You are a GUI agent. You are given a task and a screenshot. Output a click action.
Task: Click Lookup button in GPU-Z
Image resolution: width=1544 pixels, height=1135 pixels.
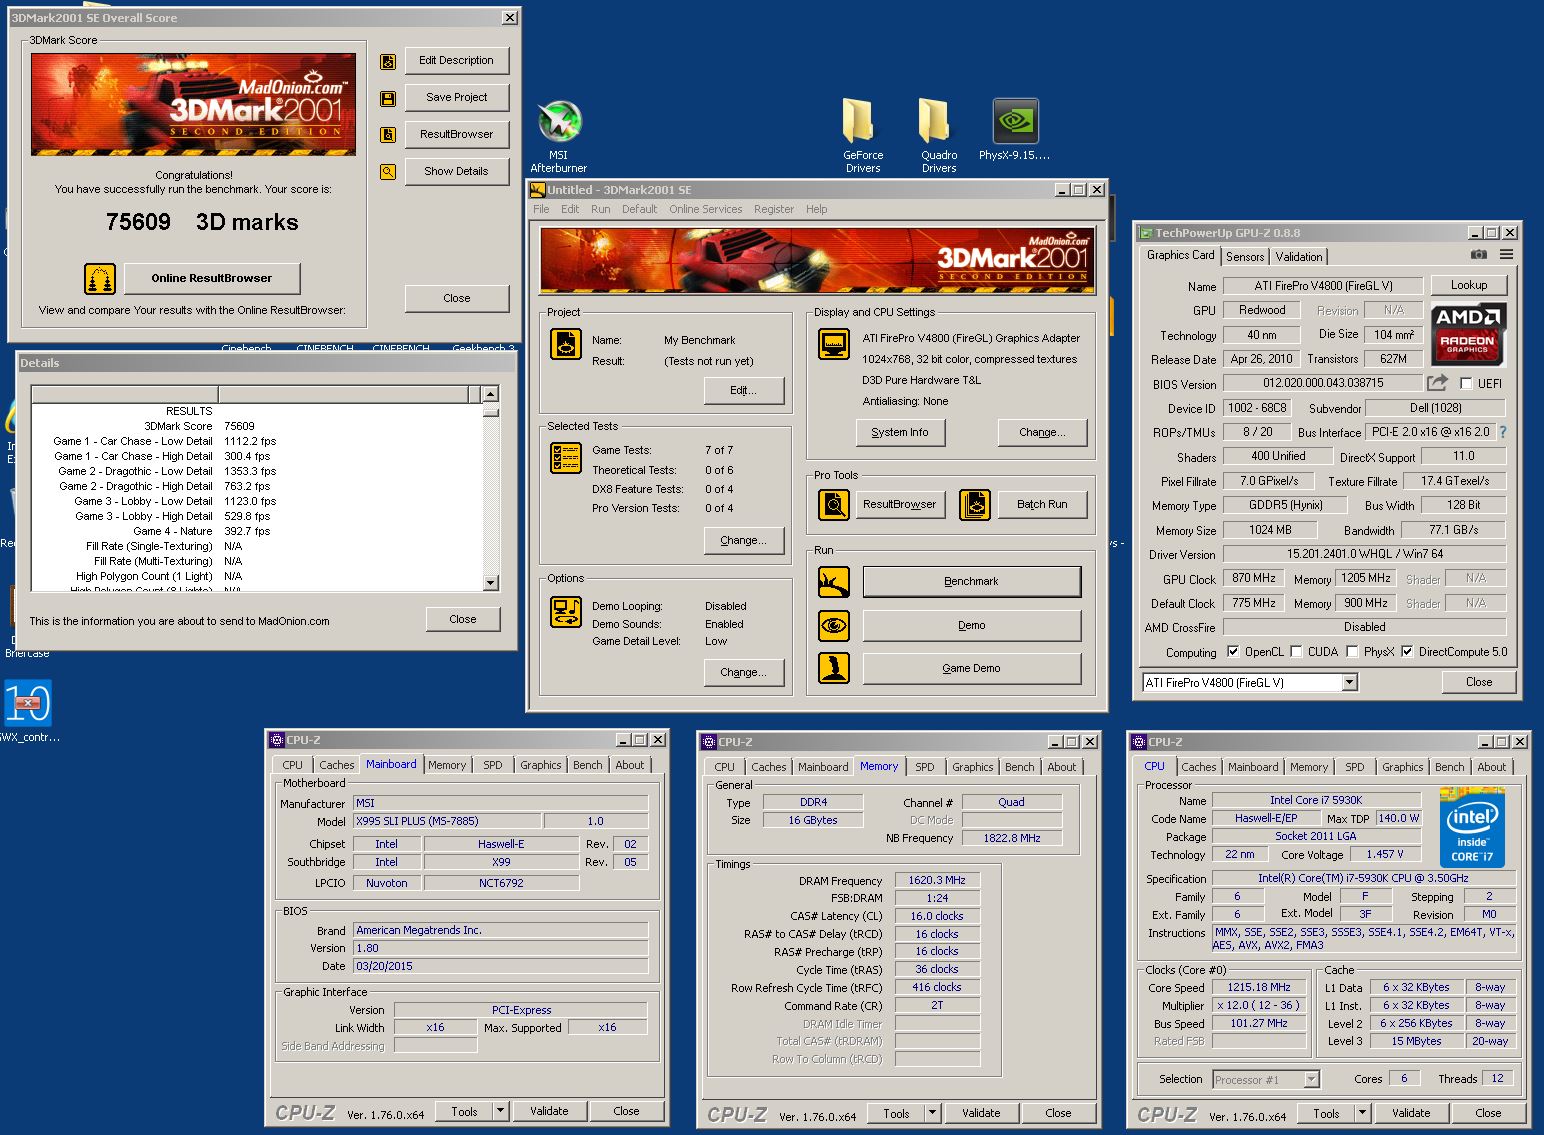click(x=1469, y=285)
